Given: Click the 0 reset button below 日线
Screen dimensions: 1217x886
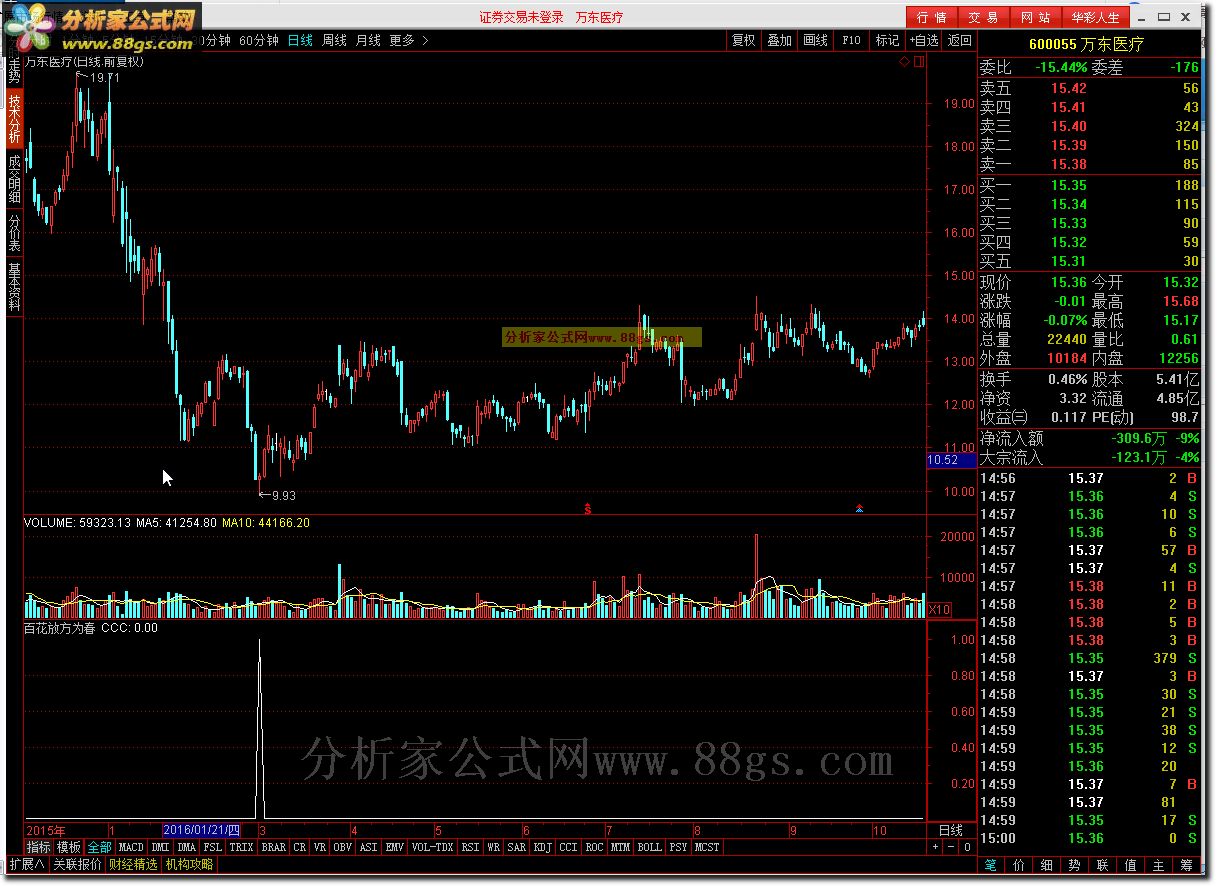Looking at the screenshot, I should tap(967, 847).
